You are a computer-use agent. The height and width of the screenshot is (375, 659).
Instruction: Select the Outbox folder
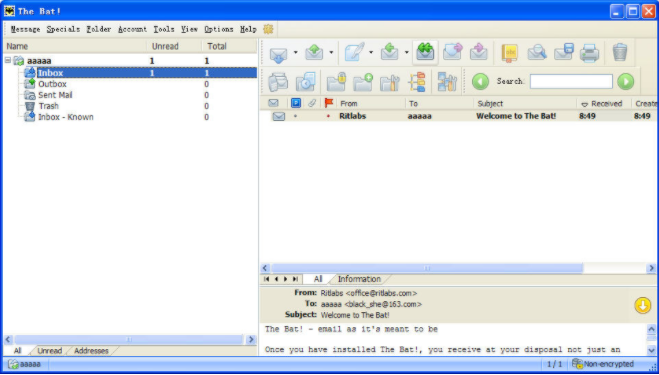coord(53,84)
